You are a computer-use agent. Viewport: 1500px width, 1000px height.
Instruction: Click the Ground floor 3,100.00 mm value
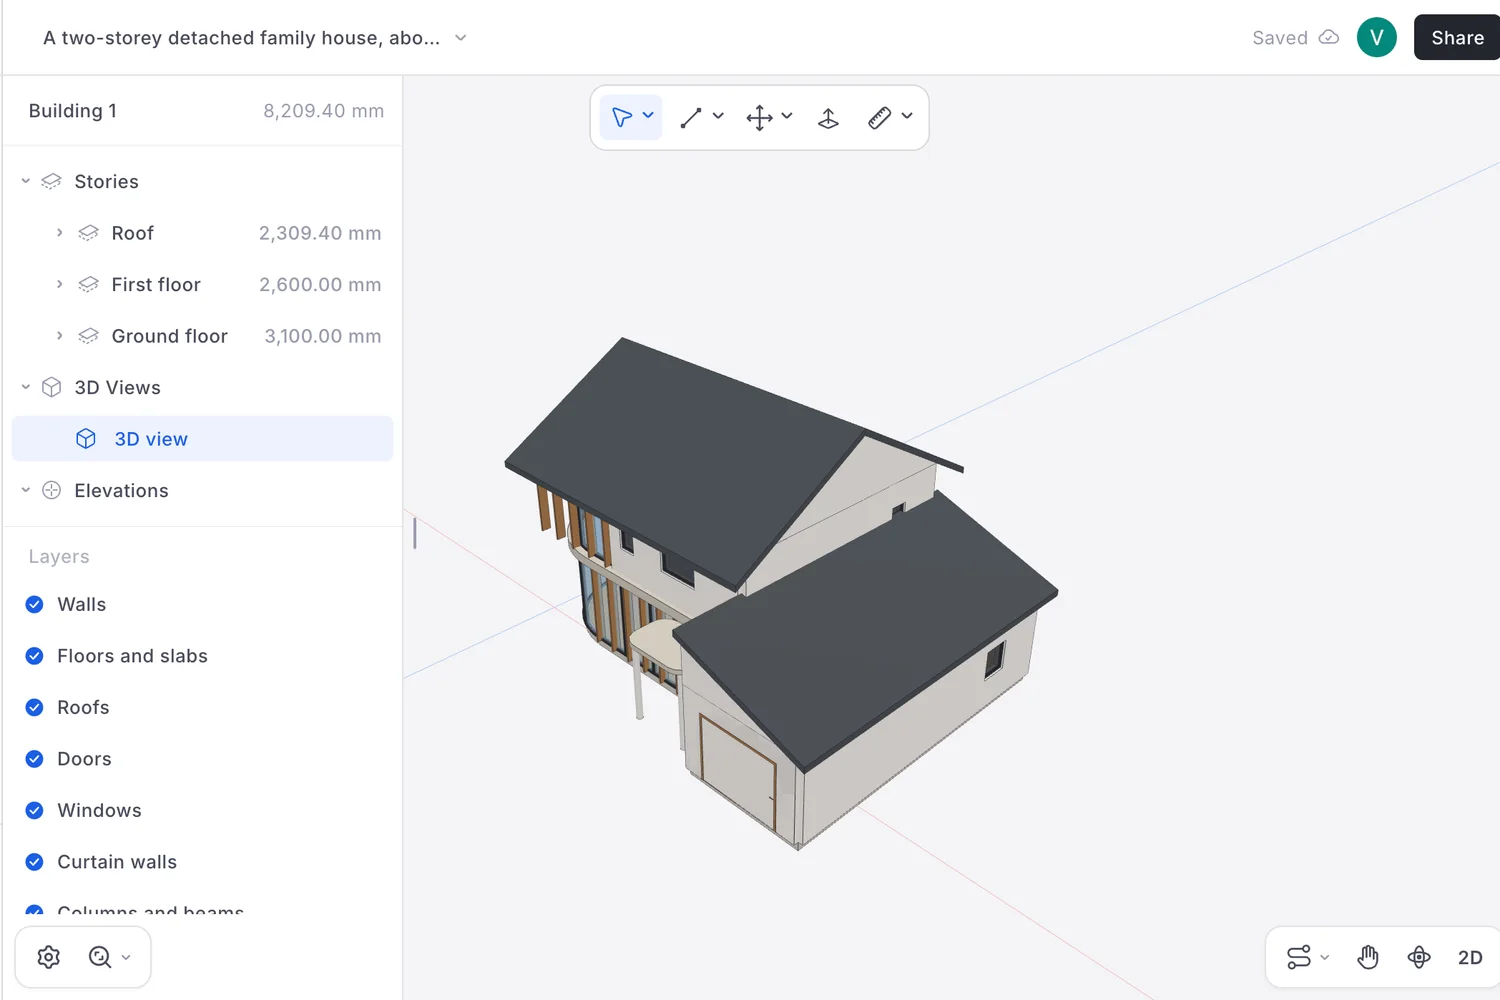tap(322, 336)
